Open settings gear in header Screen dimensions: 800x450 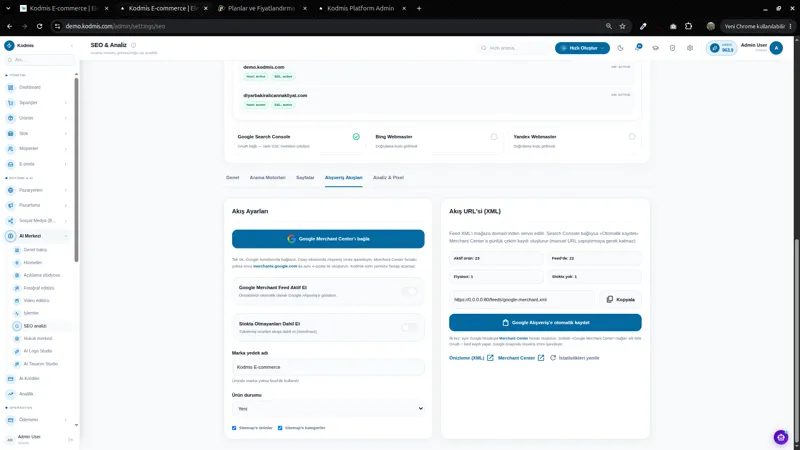pos(690,48)
